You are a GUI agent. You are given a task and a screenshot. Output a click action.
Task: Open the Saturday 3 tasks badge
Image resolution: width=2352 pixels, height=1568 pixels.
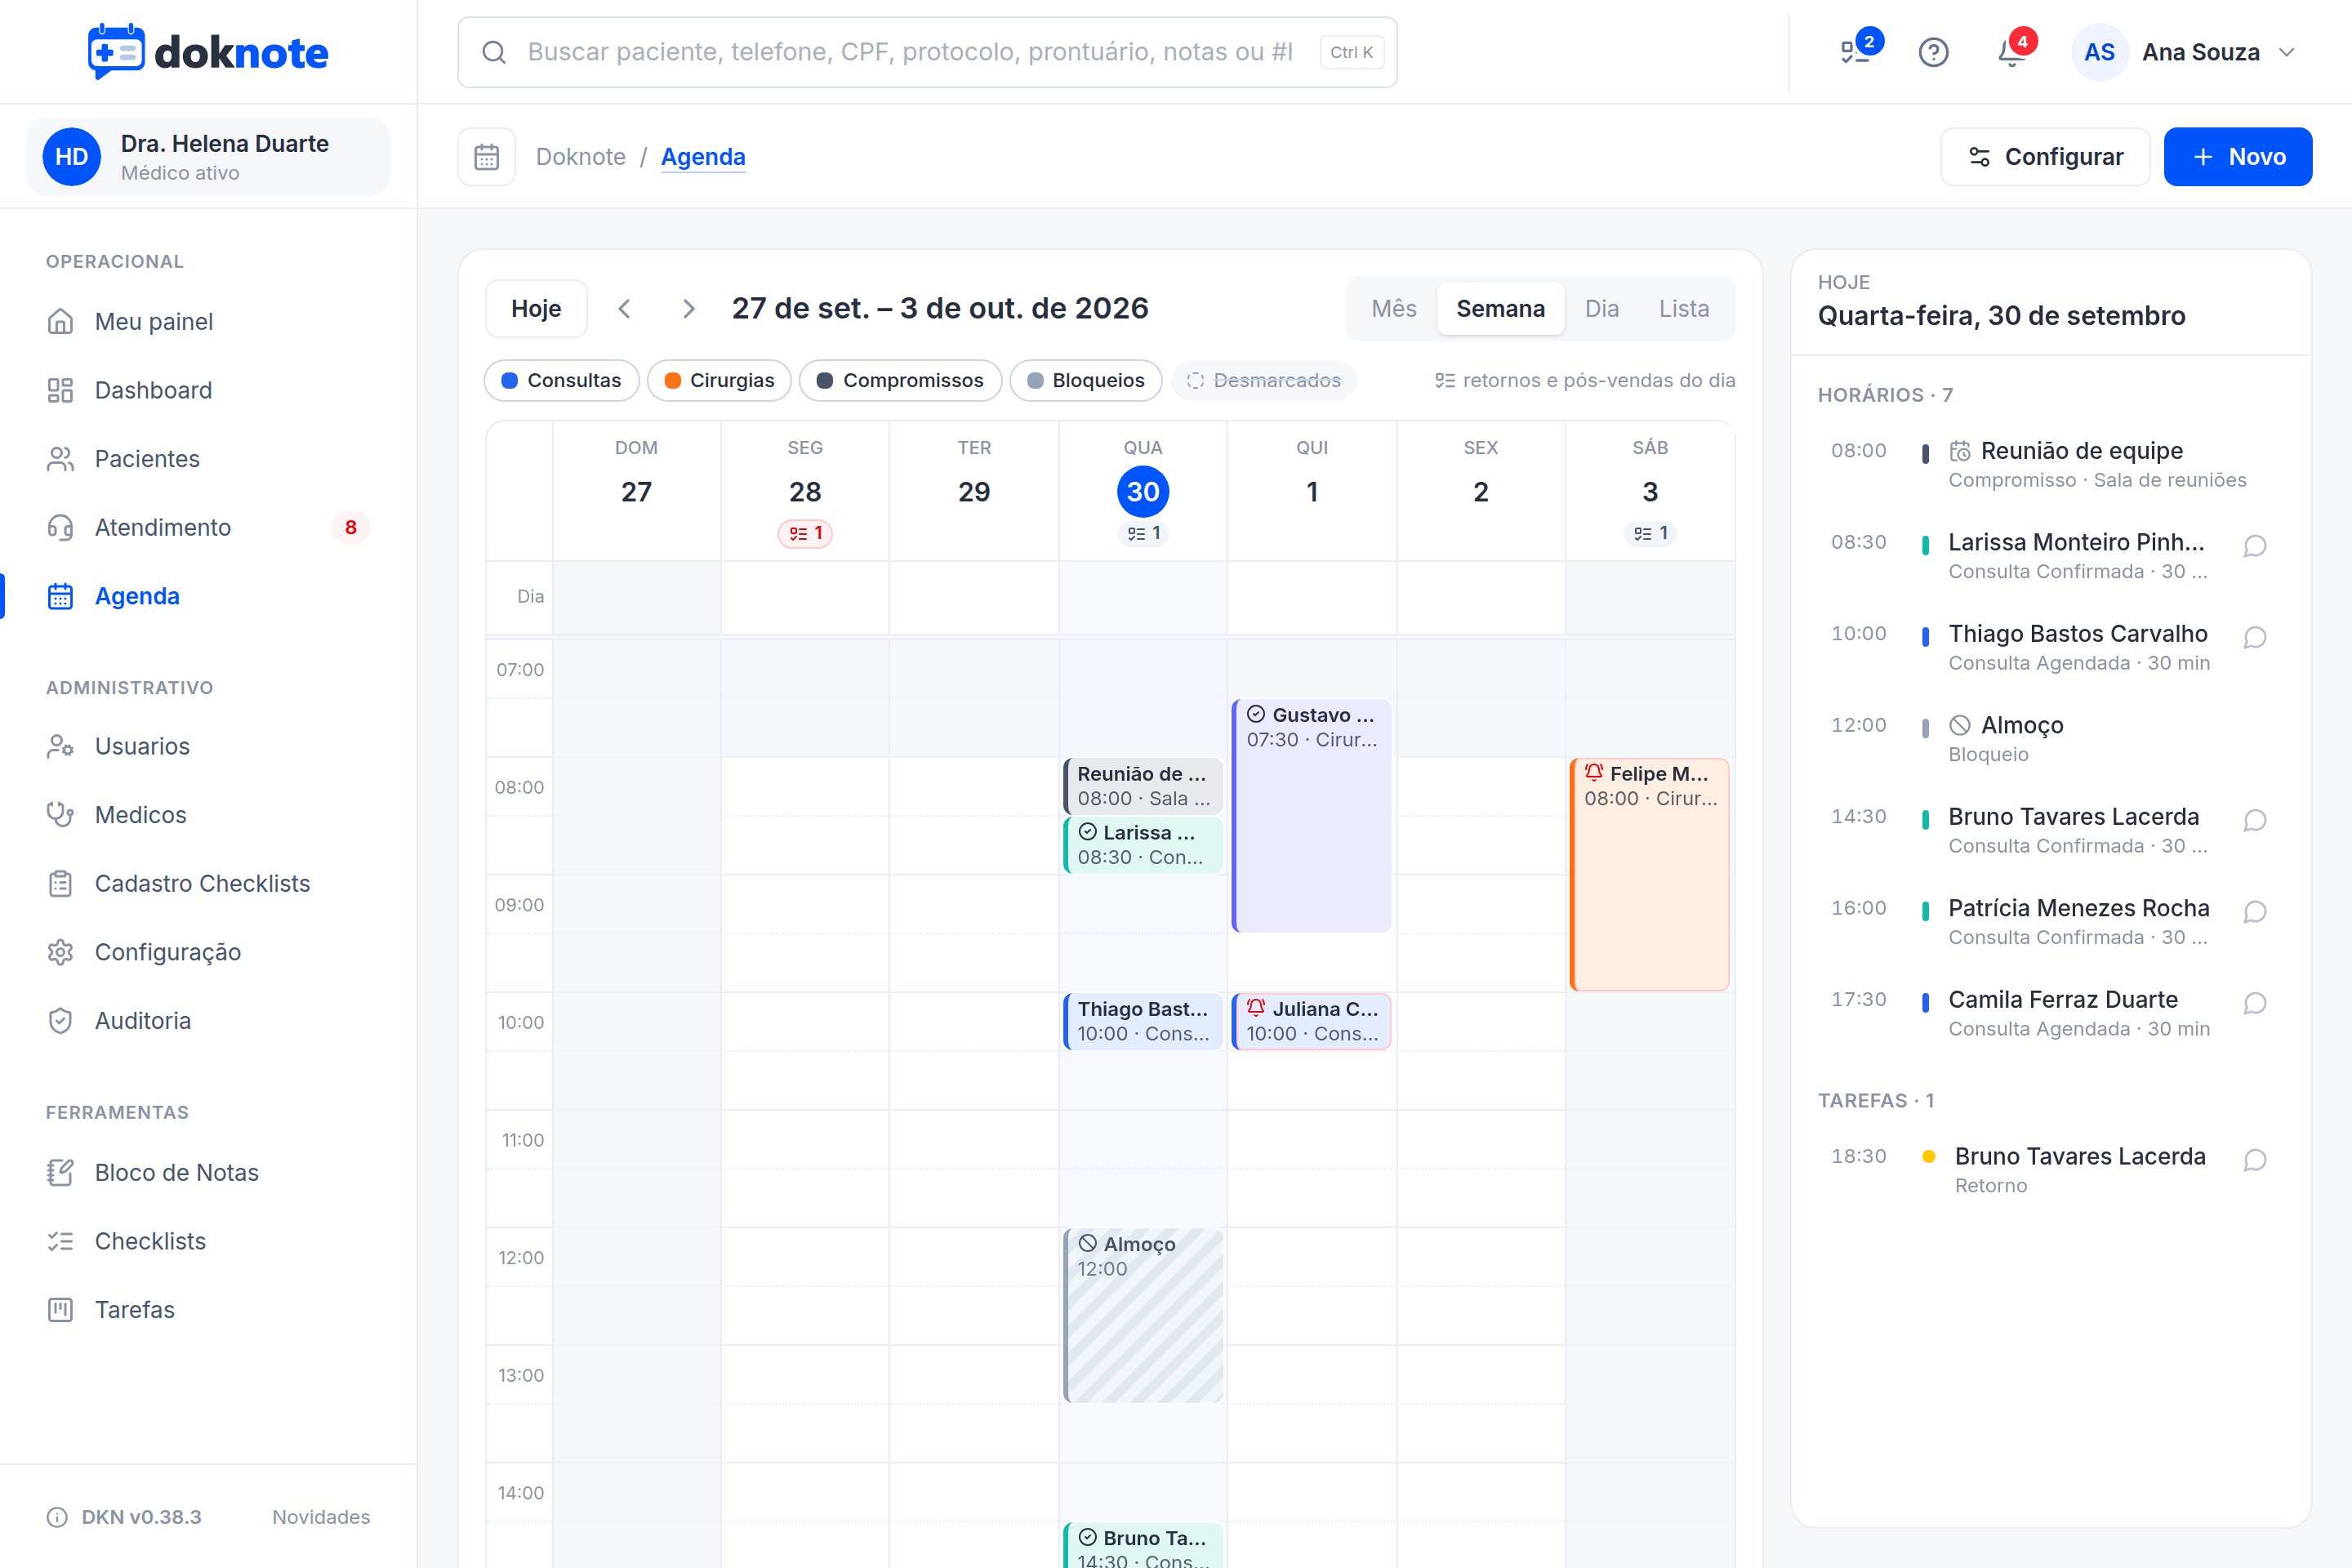(x=1650, y=533)
